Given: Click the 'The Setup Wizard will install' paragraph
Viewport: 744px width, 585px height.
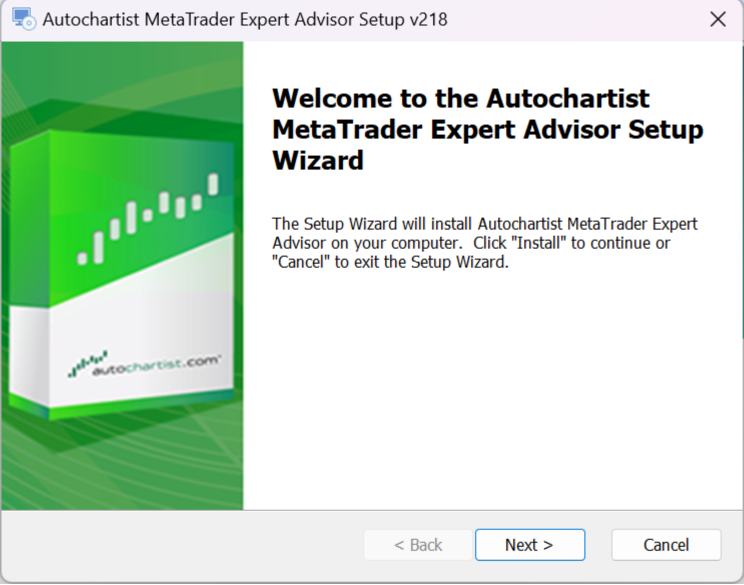Looking at the screenshot, I should (x=484, y=242).
